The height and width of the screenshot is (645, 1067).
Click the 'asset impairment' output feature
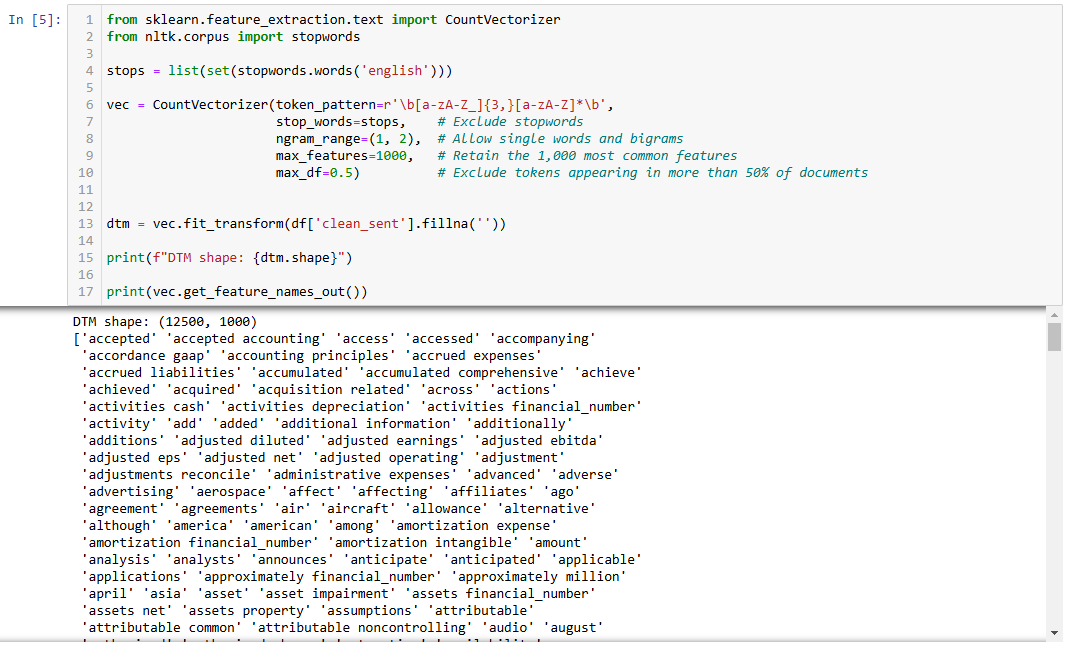[x=327, y=594]
